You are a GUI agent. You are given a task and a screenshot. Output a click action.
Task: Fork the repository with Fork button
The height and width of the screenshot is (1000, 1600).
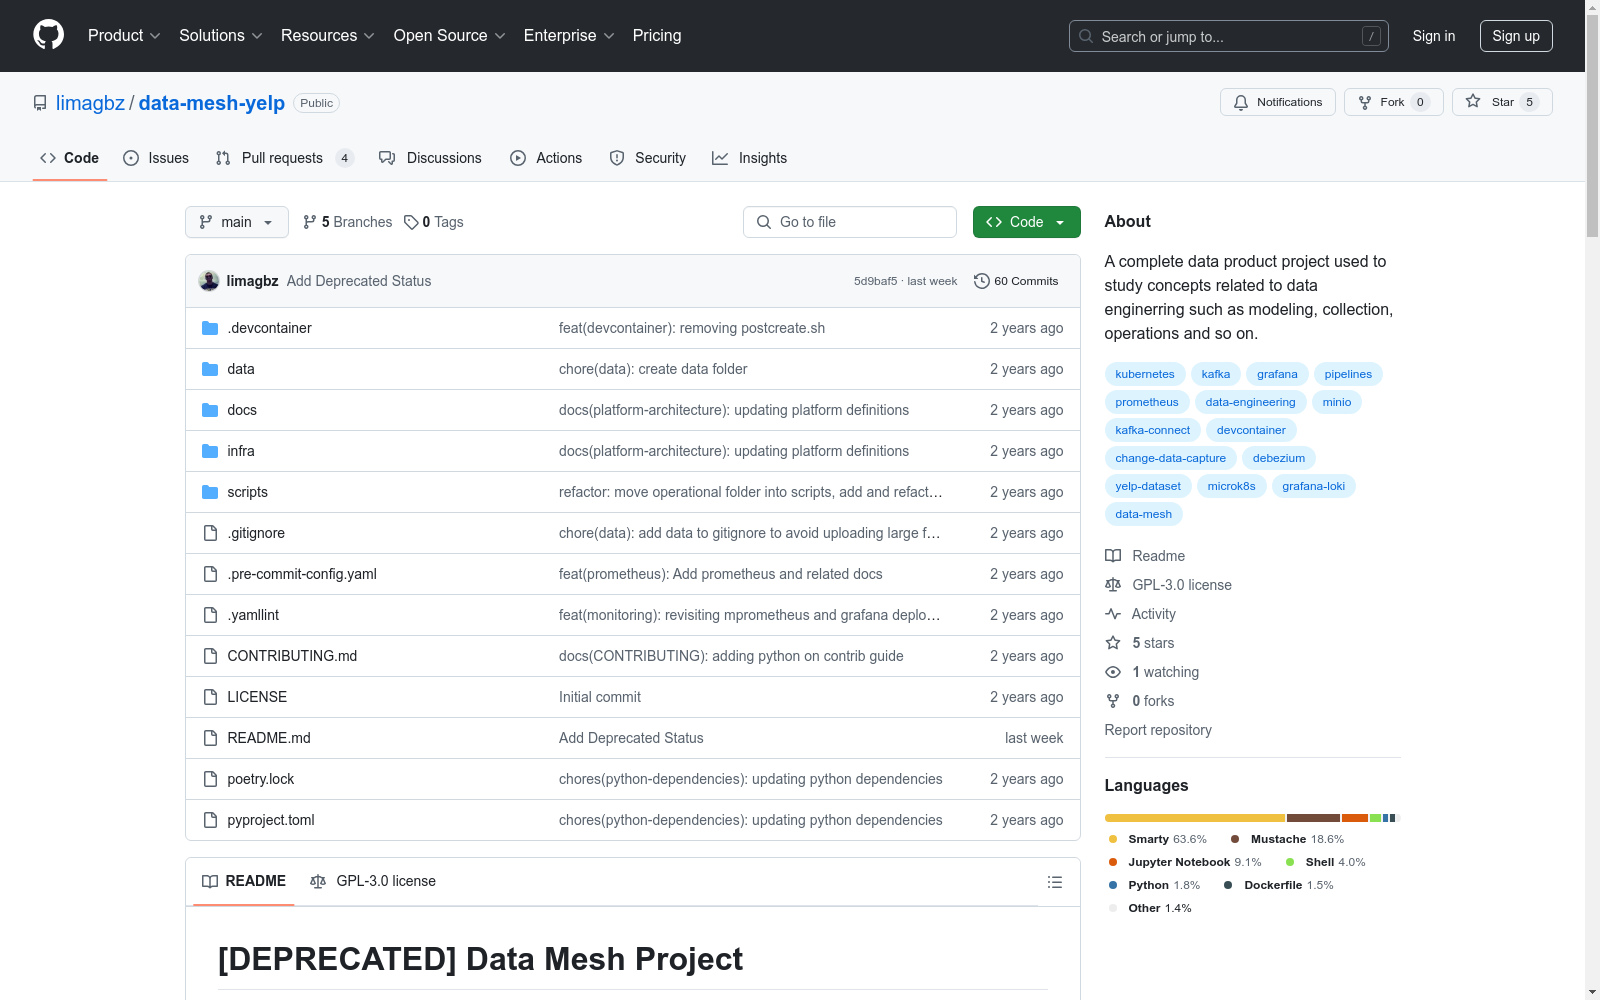[1394, 102]
